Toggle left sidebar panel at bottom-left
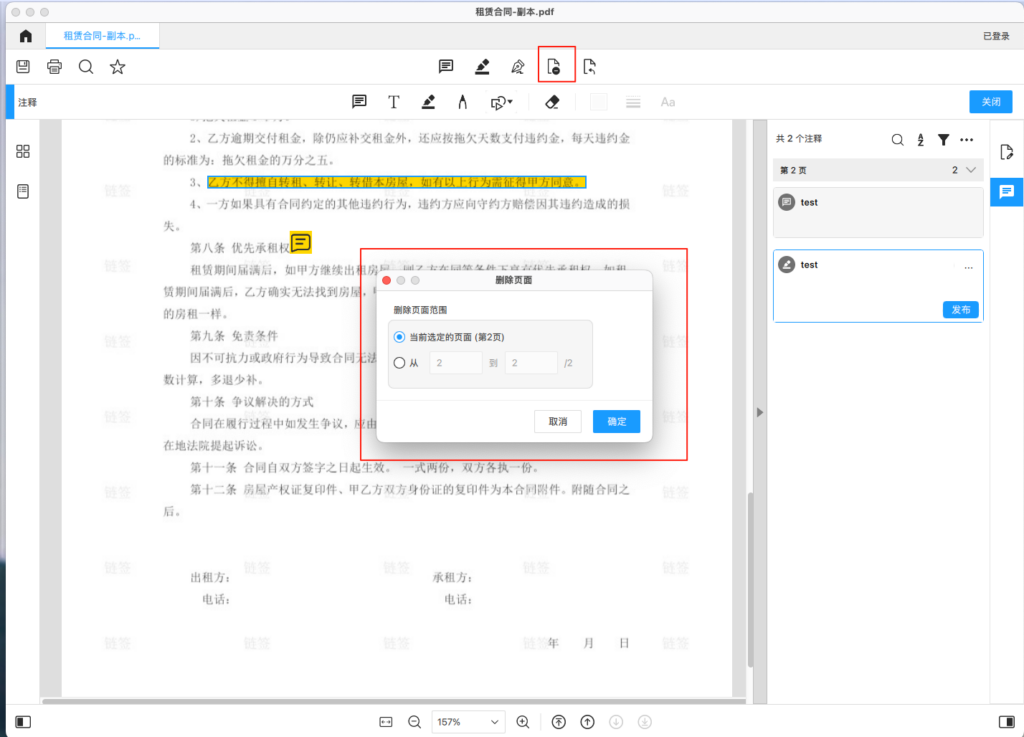 (x=22, y=722)
